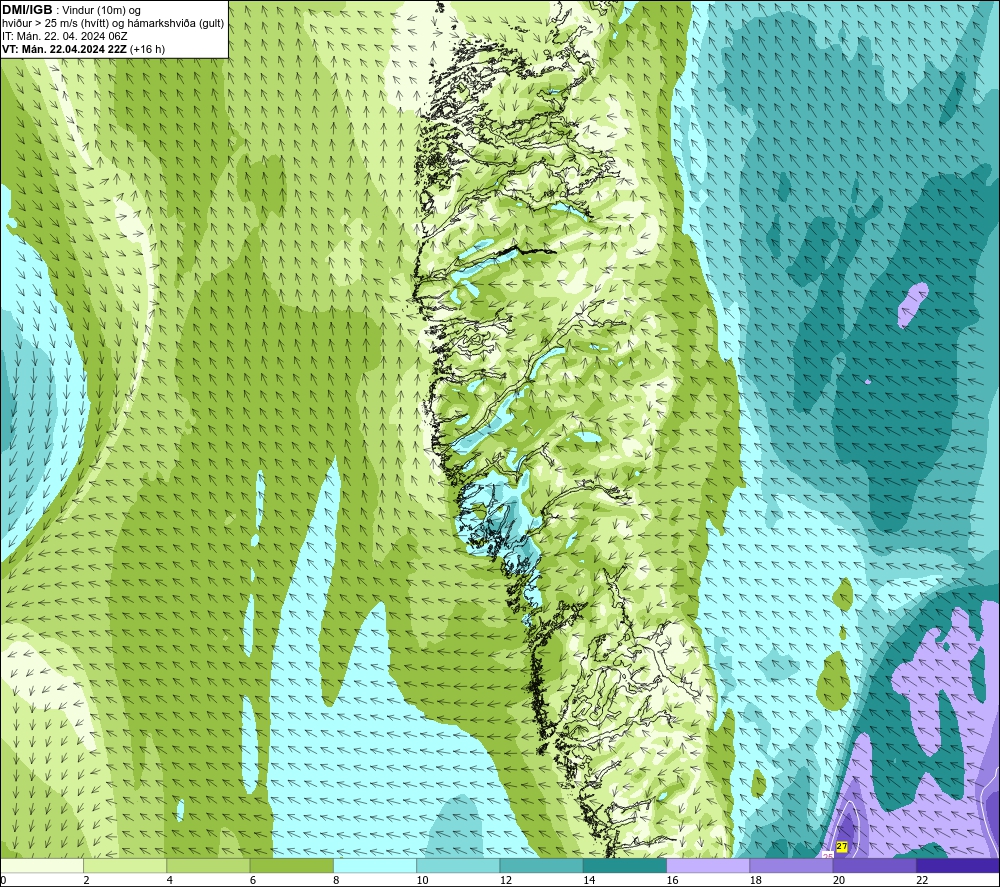The height and width of the screenshot is (887, 1000).
Task: Click the legend number "6"
Action: click(x=253, y=881)
